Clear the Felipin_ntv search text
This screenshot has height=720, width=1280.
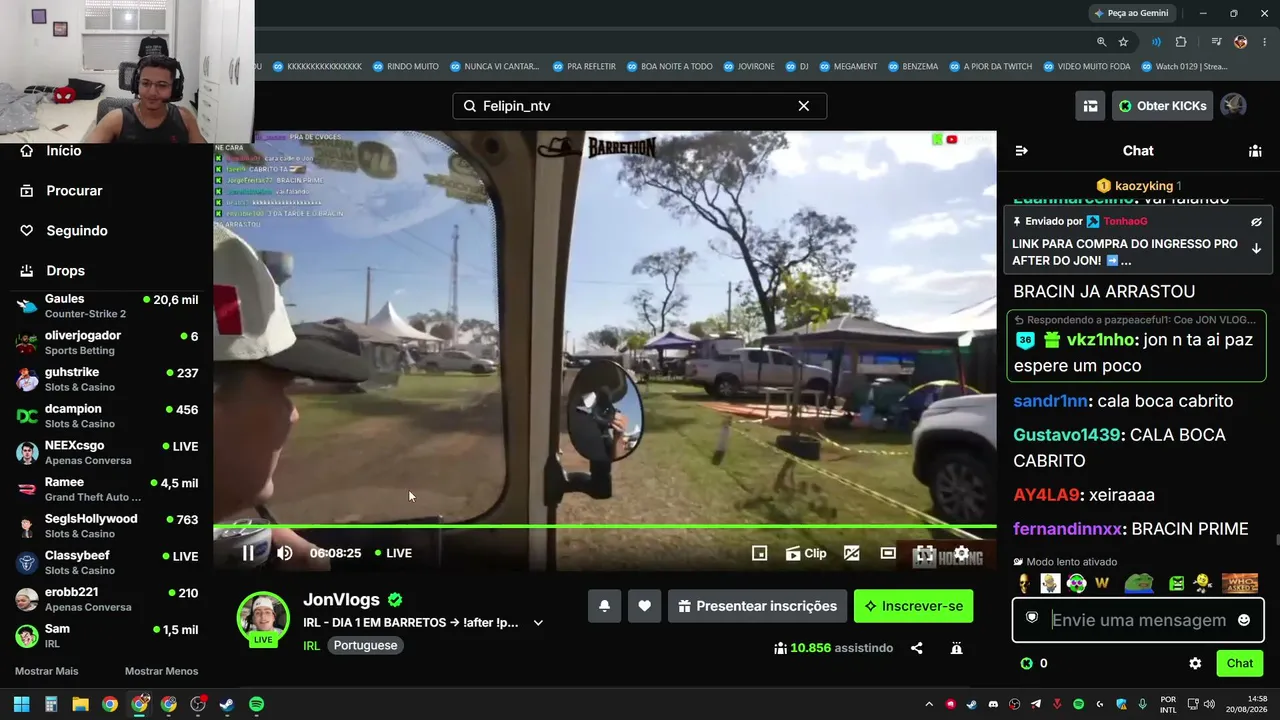(803, 106)
